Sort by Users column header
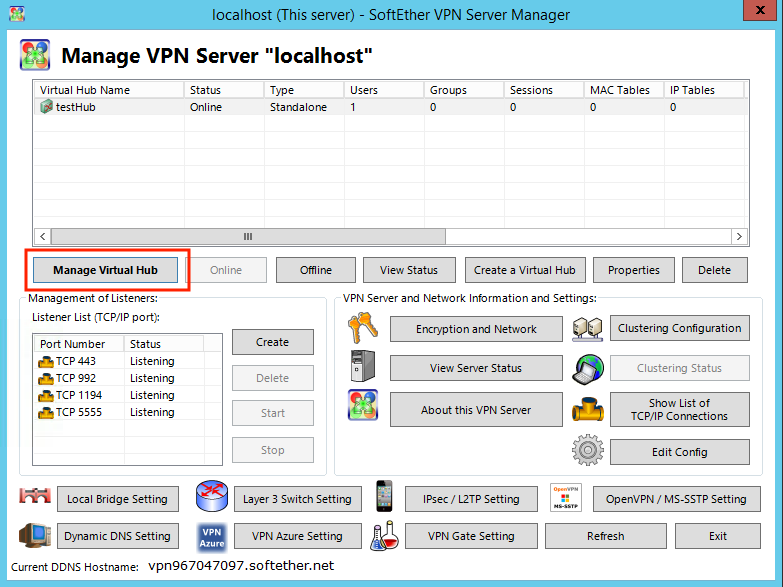This screenshot has height=587, width=783. tap(384, 90)
